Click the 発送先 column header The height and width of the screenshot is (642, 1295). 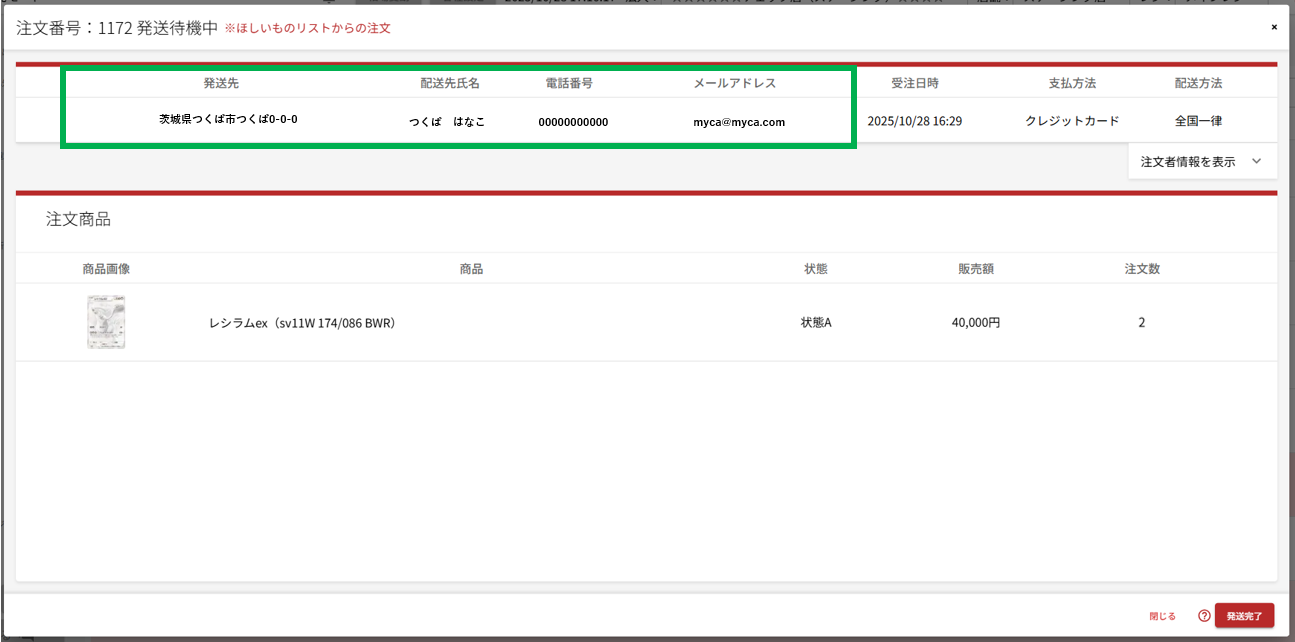click(221, 83)
